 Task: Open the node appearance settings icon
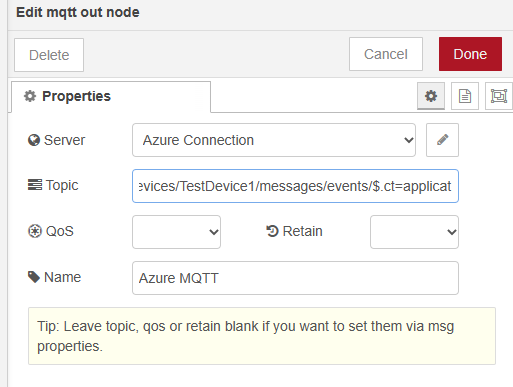pos(499,96)
